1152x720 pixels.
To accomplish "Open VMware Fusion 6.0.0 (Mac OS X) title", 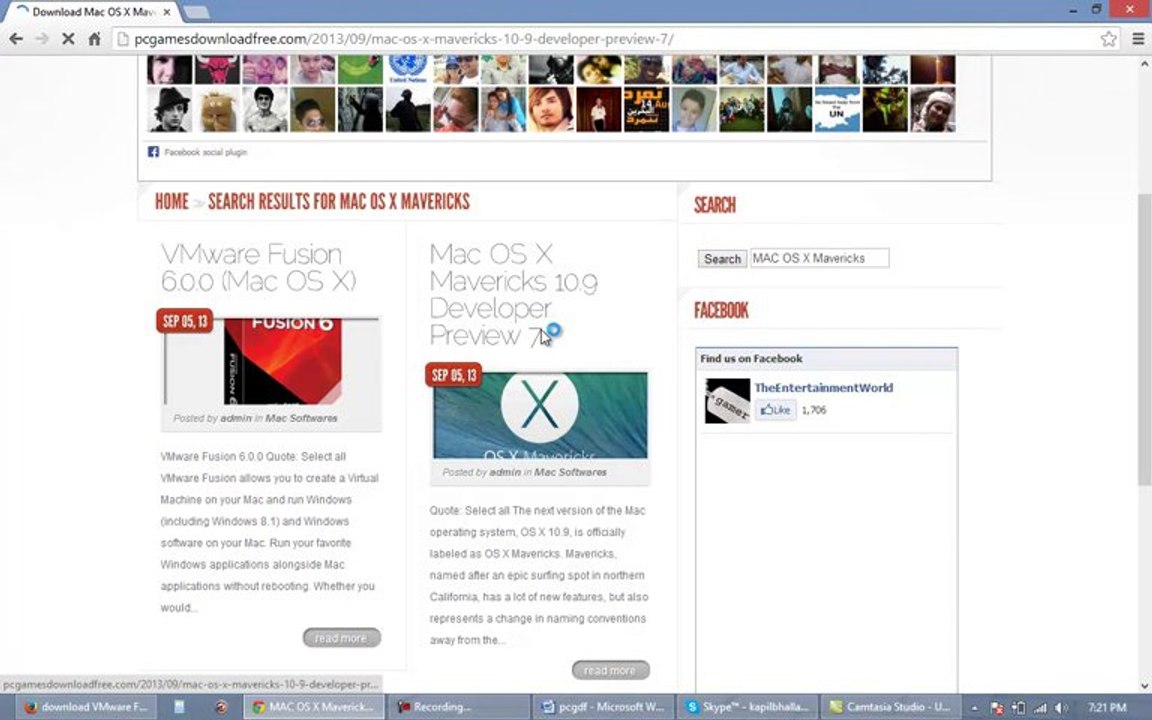I will [258, 267].
